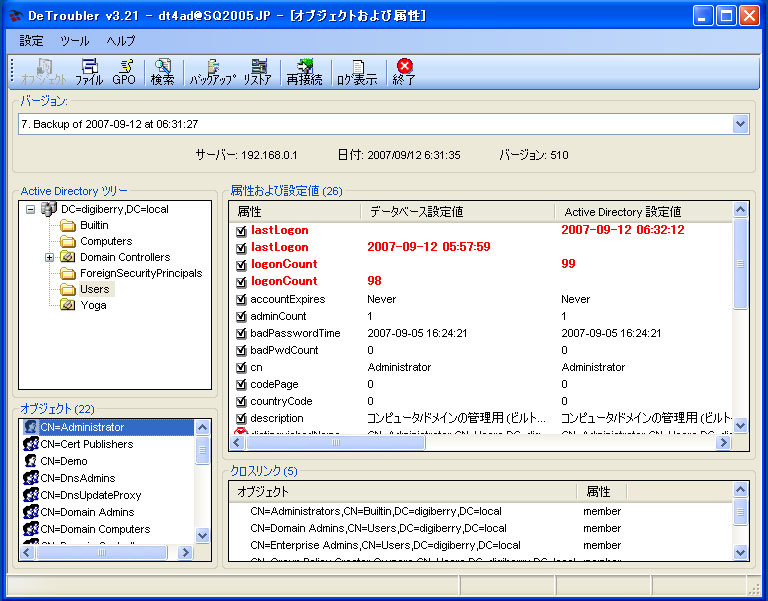Start the バックアップ backup tool

[213, 72]
